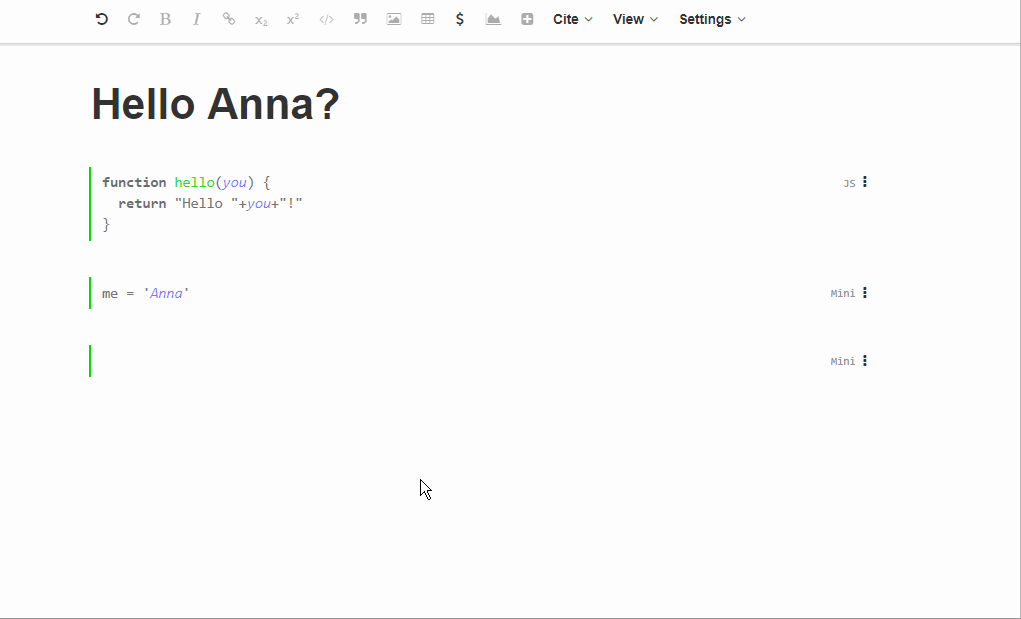Open the Settings dropdown
Image resolution: width=1021 pixels, height=619 pixels.
(x=707, y=19)
